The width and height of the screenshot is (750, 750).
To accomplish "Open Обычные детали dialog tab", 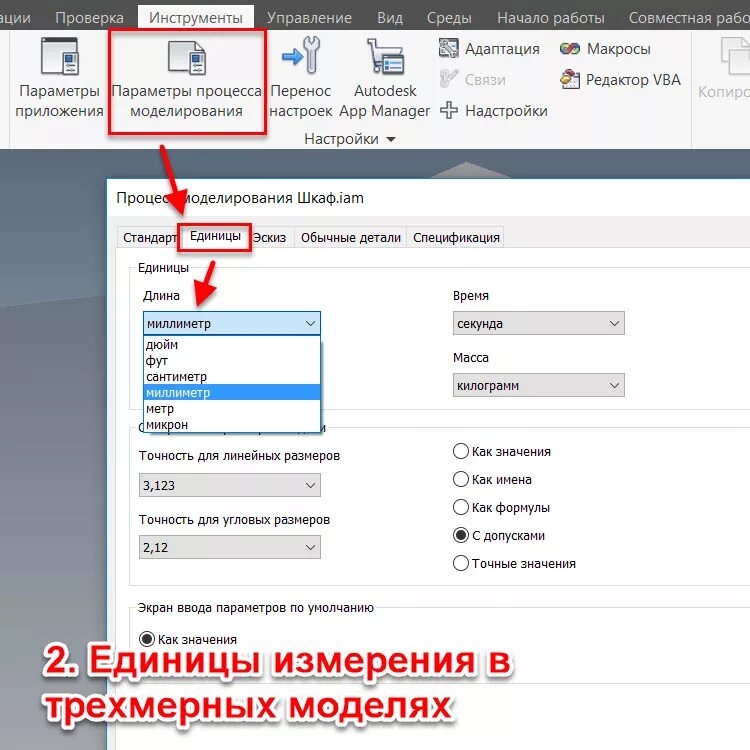I will click(351, 237).
